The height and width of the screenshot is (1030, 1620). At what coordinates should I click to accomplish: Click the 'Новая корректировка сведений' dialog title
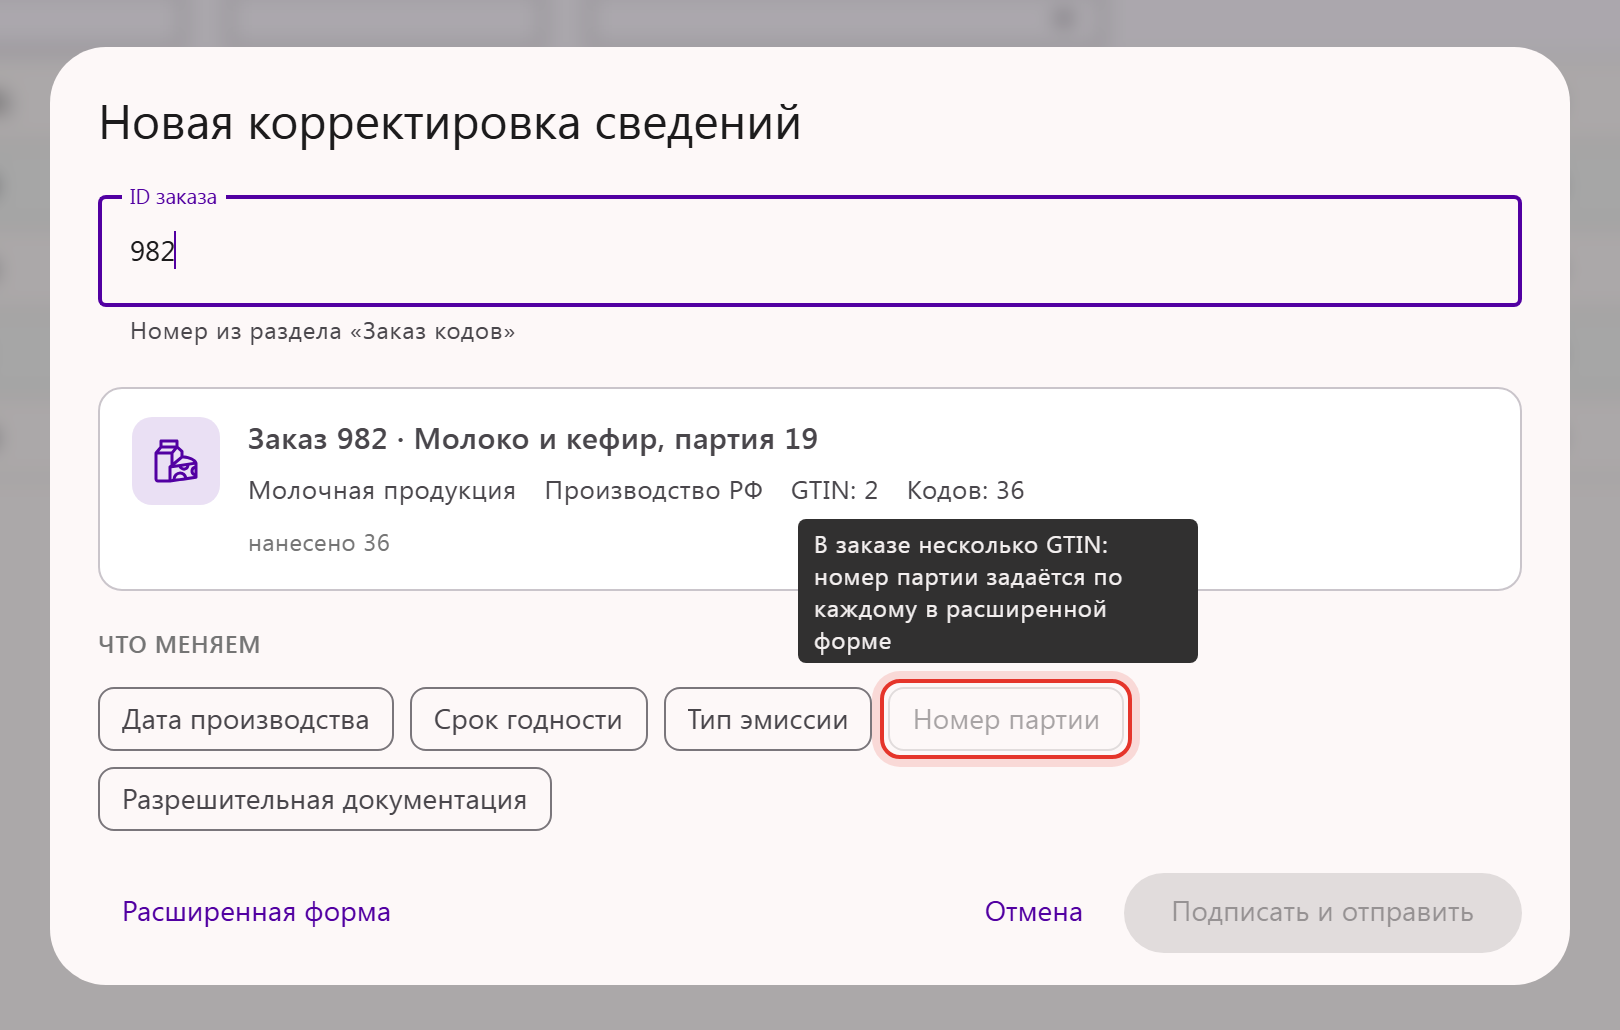coord(450,123)
